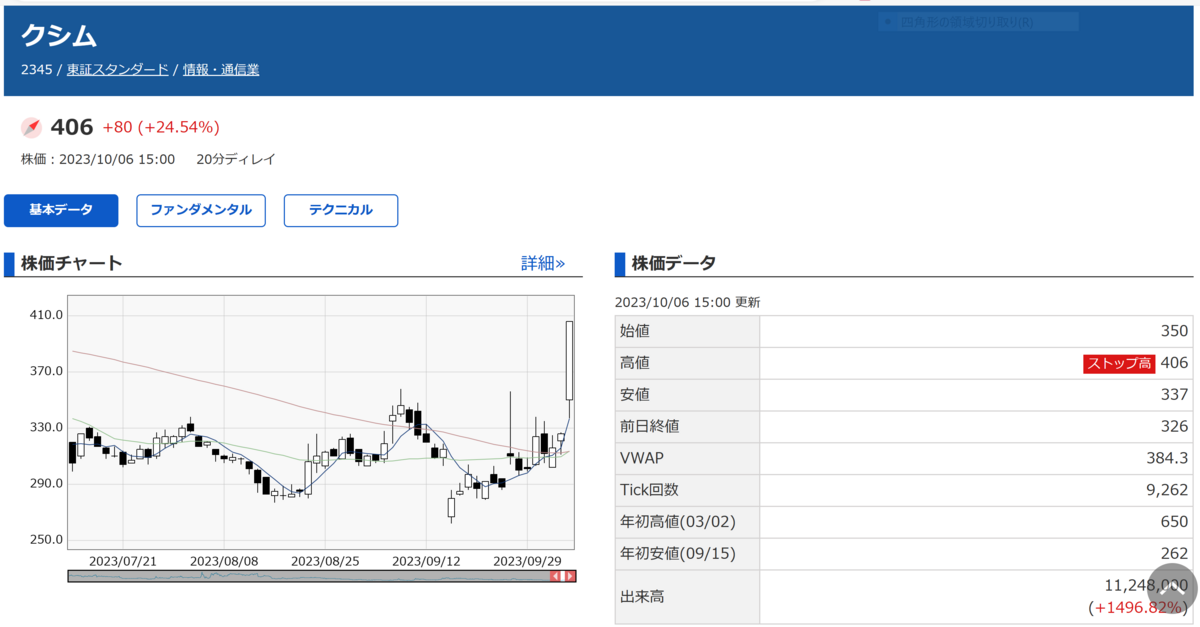Click the 2023/09/12 chart date label
Viewport: 1200px width, 627px height.
tap(426, 561)
